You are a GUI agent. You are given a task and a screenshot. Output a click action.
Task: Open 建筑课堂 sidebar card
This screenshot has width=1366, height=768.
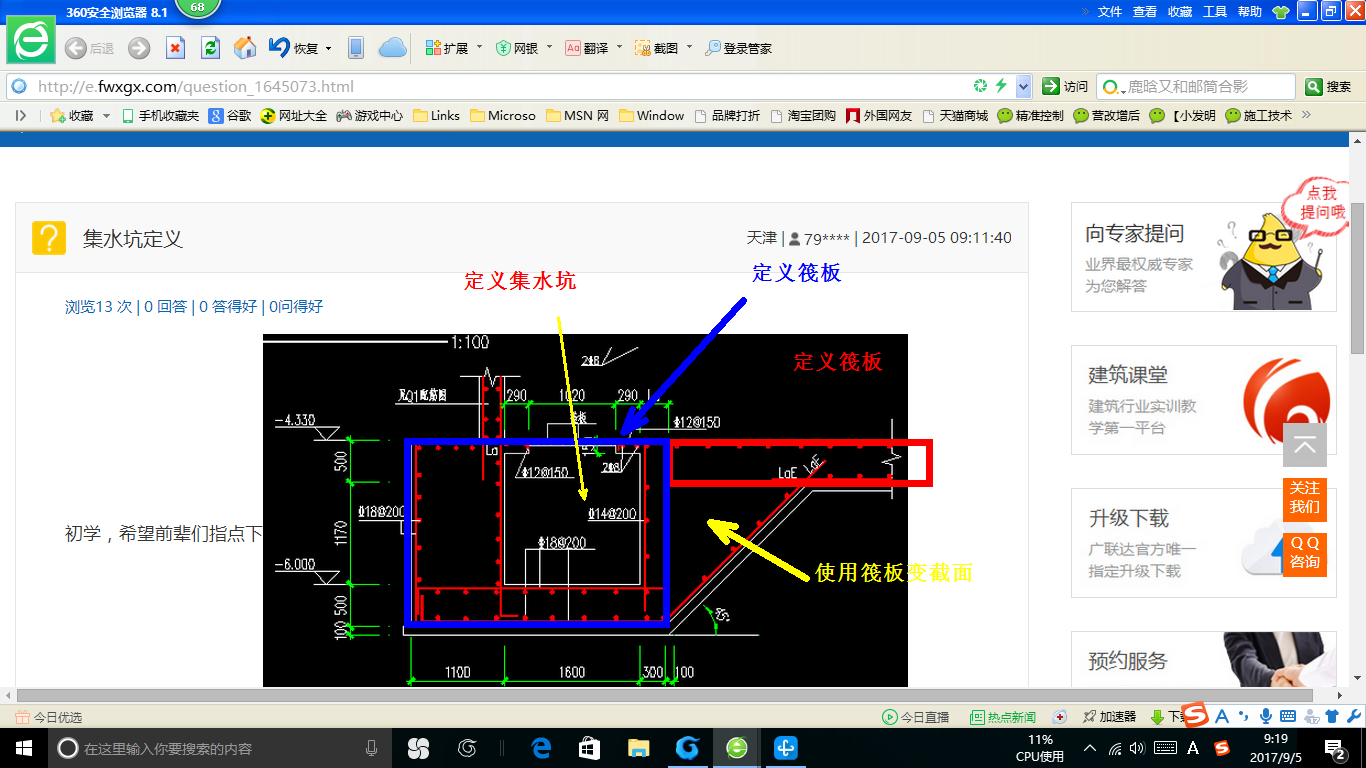[1203, 400]
